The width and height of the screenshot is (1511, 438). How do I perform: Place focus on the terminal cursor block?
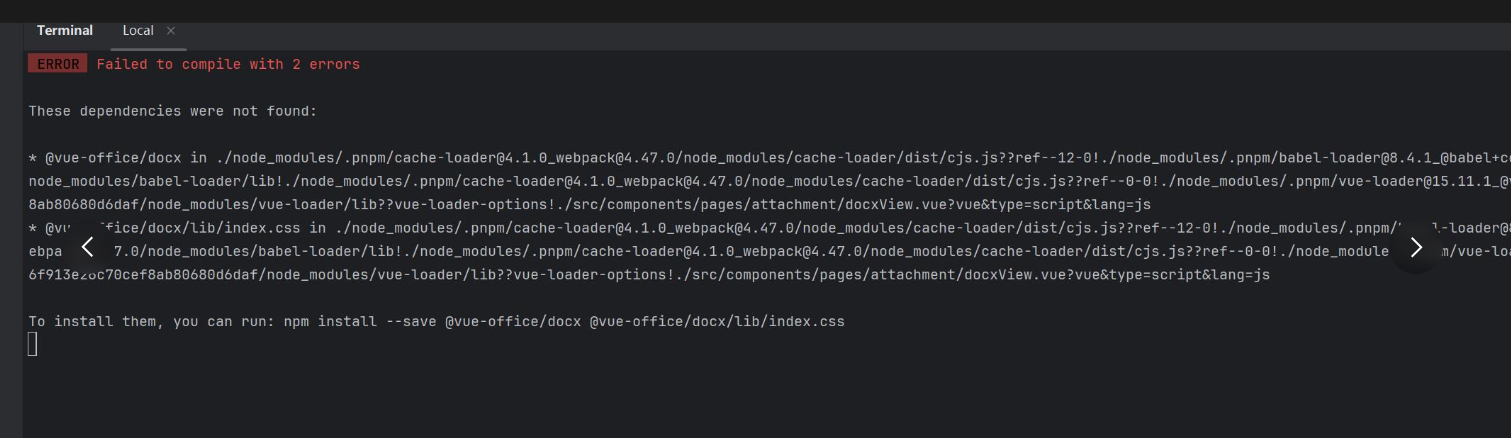33,345
